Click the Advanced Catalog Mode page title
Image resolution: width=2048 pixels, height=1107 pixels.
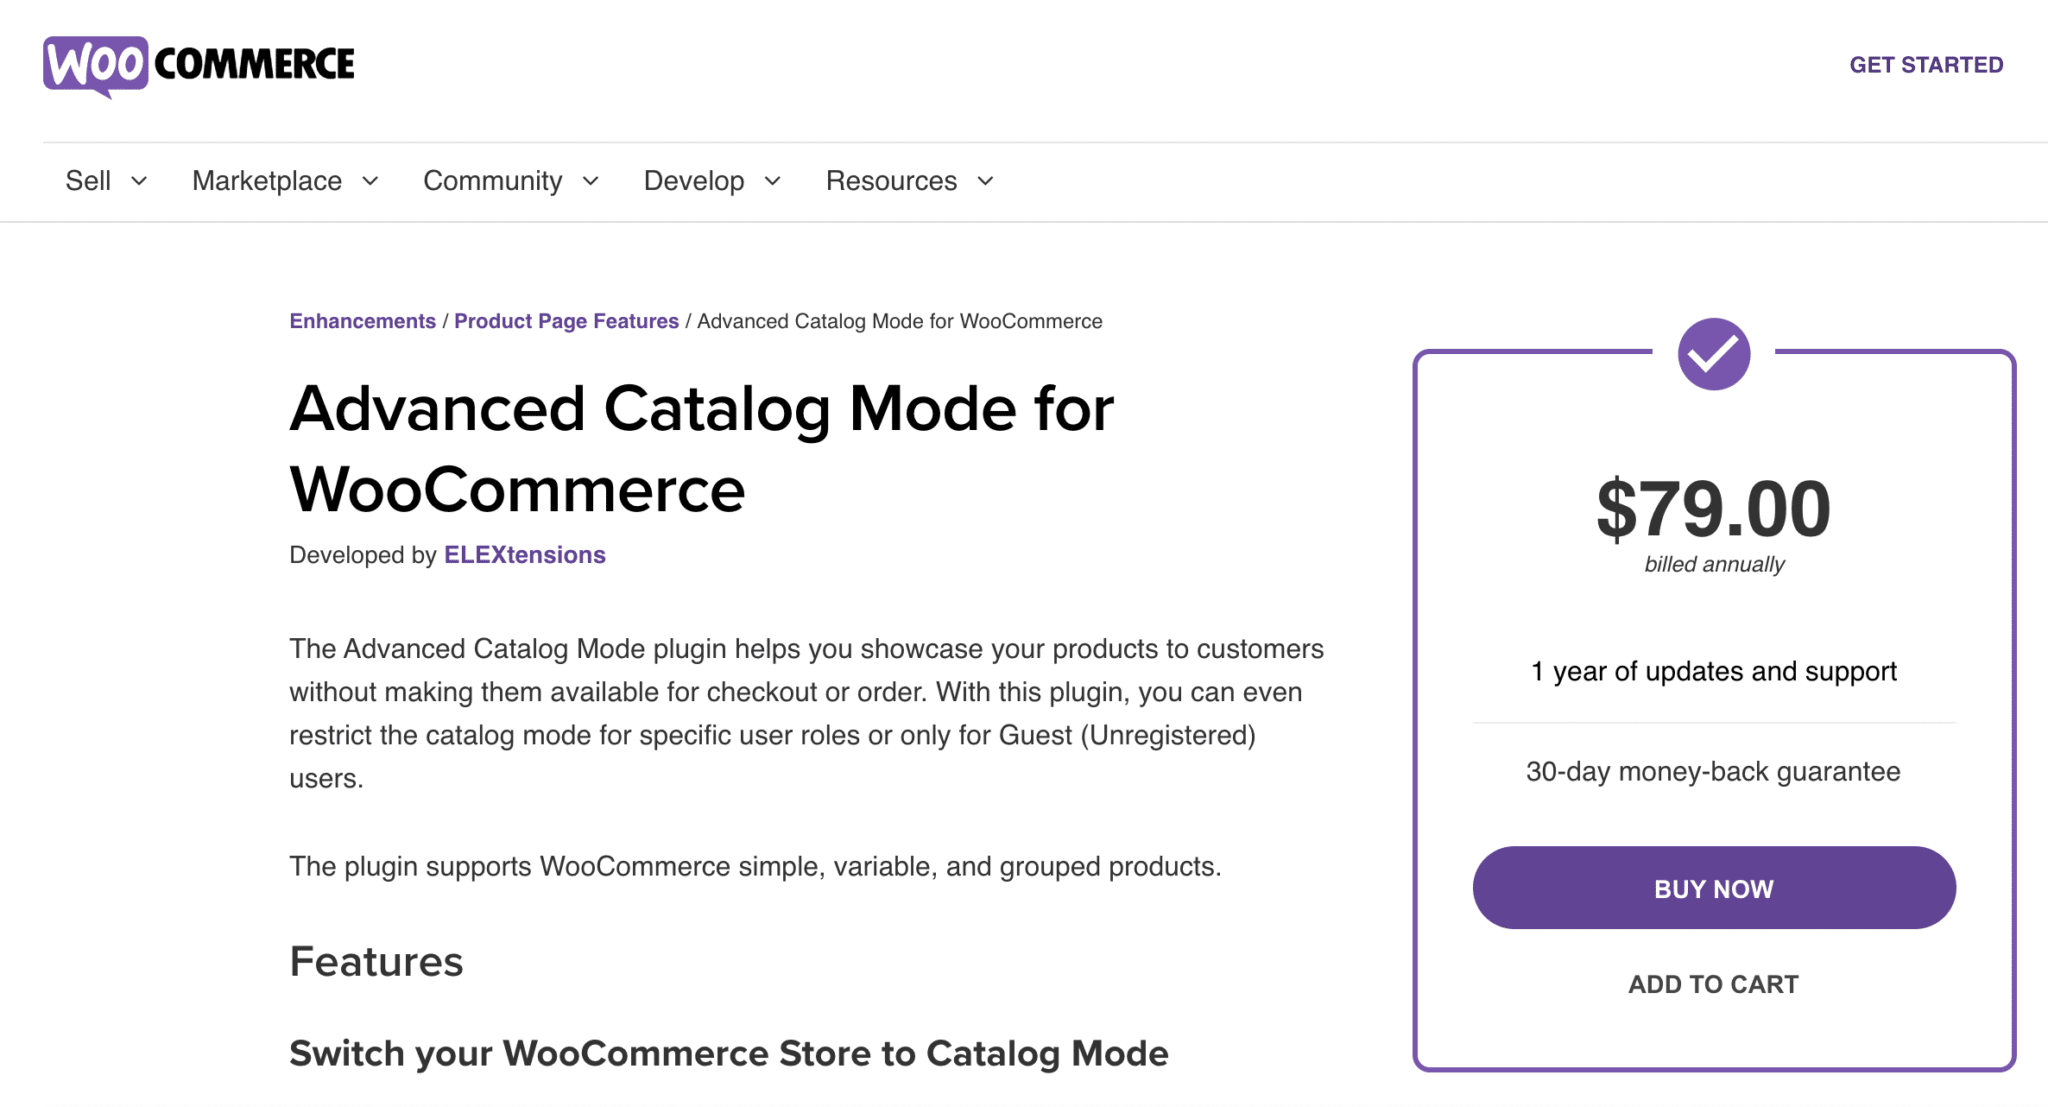[700, 447]
